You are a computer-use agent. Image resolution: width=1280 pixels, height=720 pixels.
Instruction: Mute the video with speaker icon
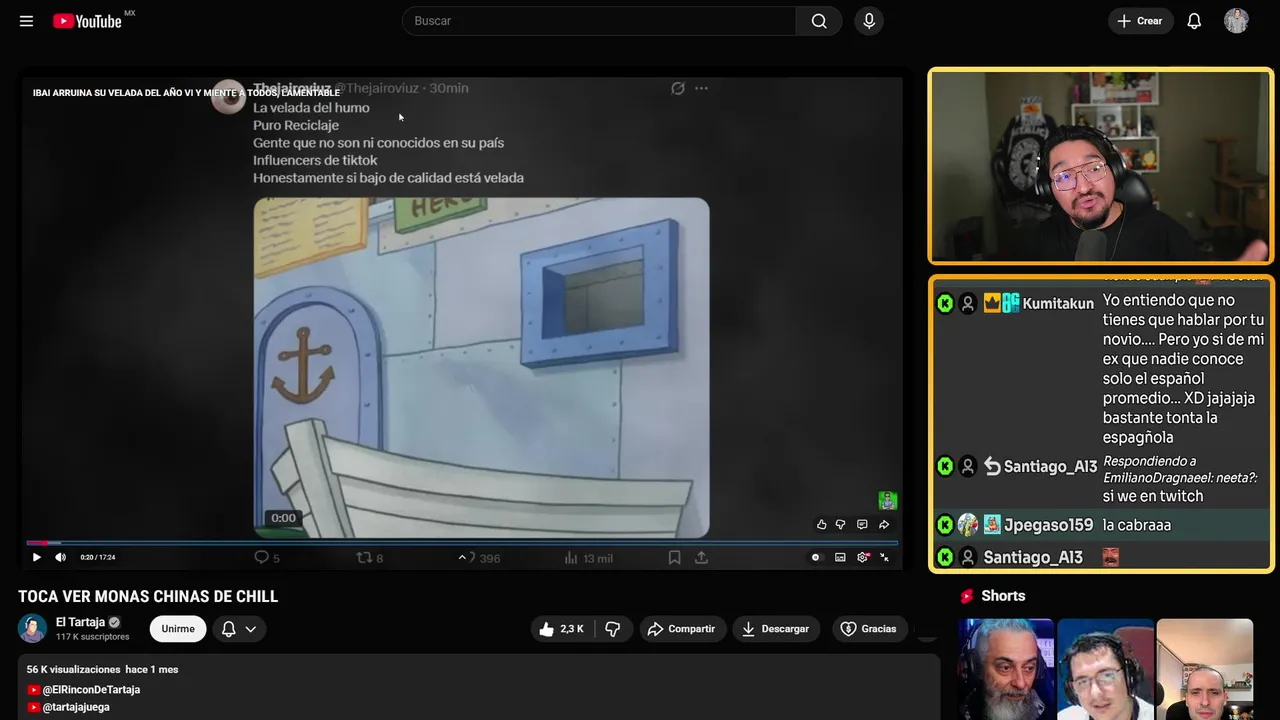coord(61,557)
